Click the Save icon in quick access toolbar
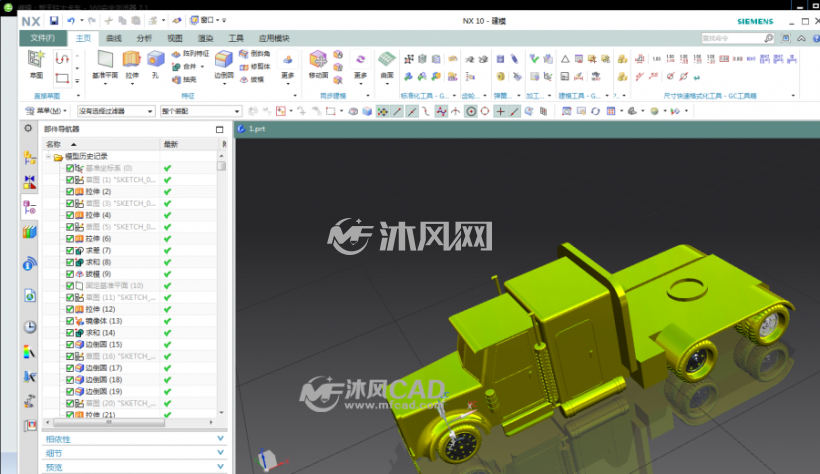The height and width of the screenshot is (474, 820). (54, 20)
